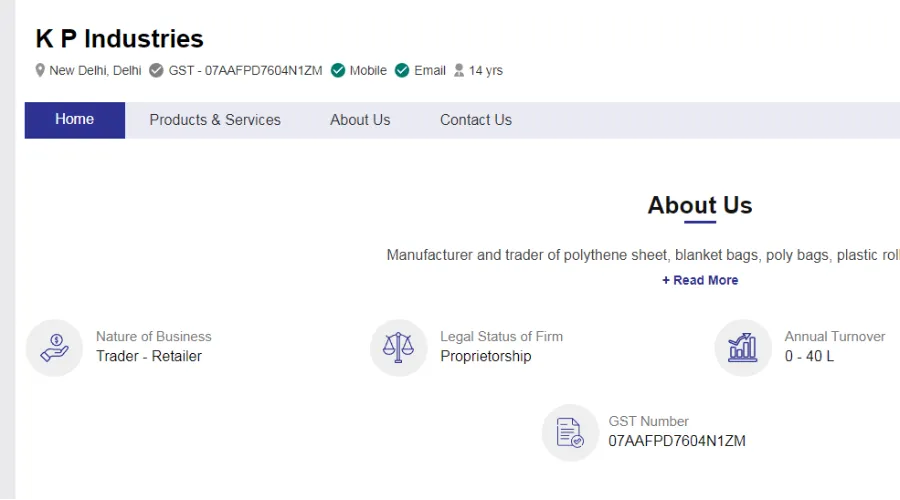Click the Trader - Retailer value
Viewport: 900px width, 500px height.
pyautogui.click(x=149, y=356)
